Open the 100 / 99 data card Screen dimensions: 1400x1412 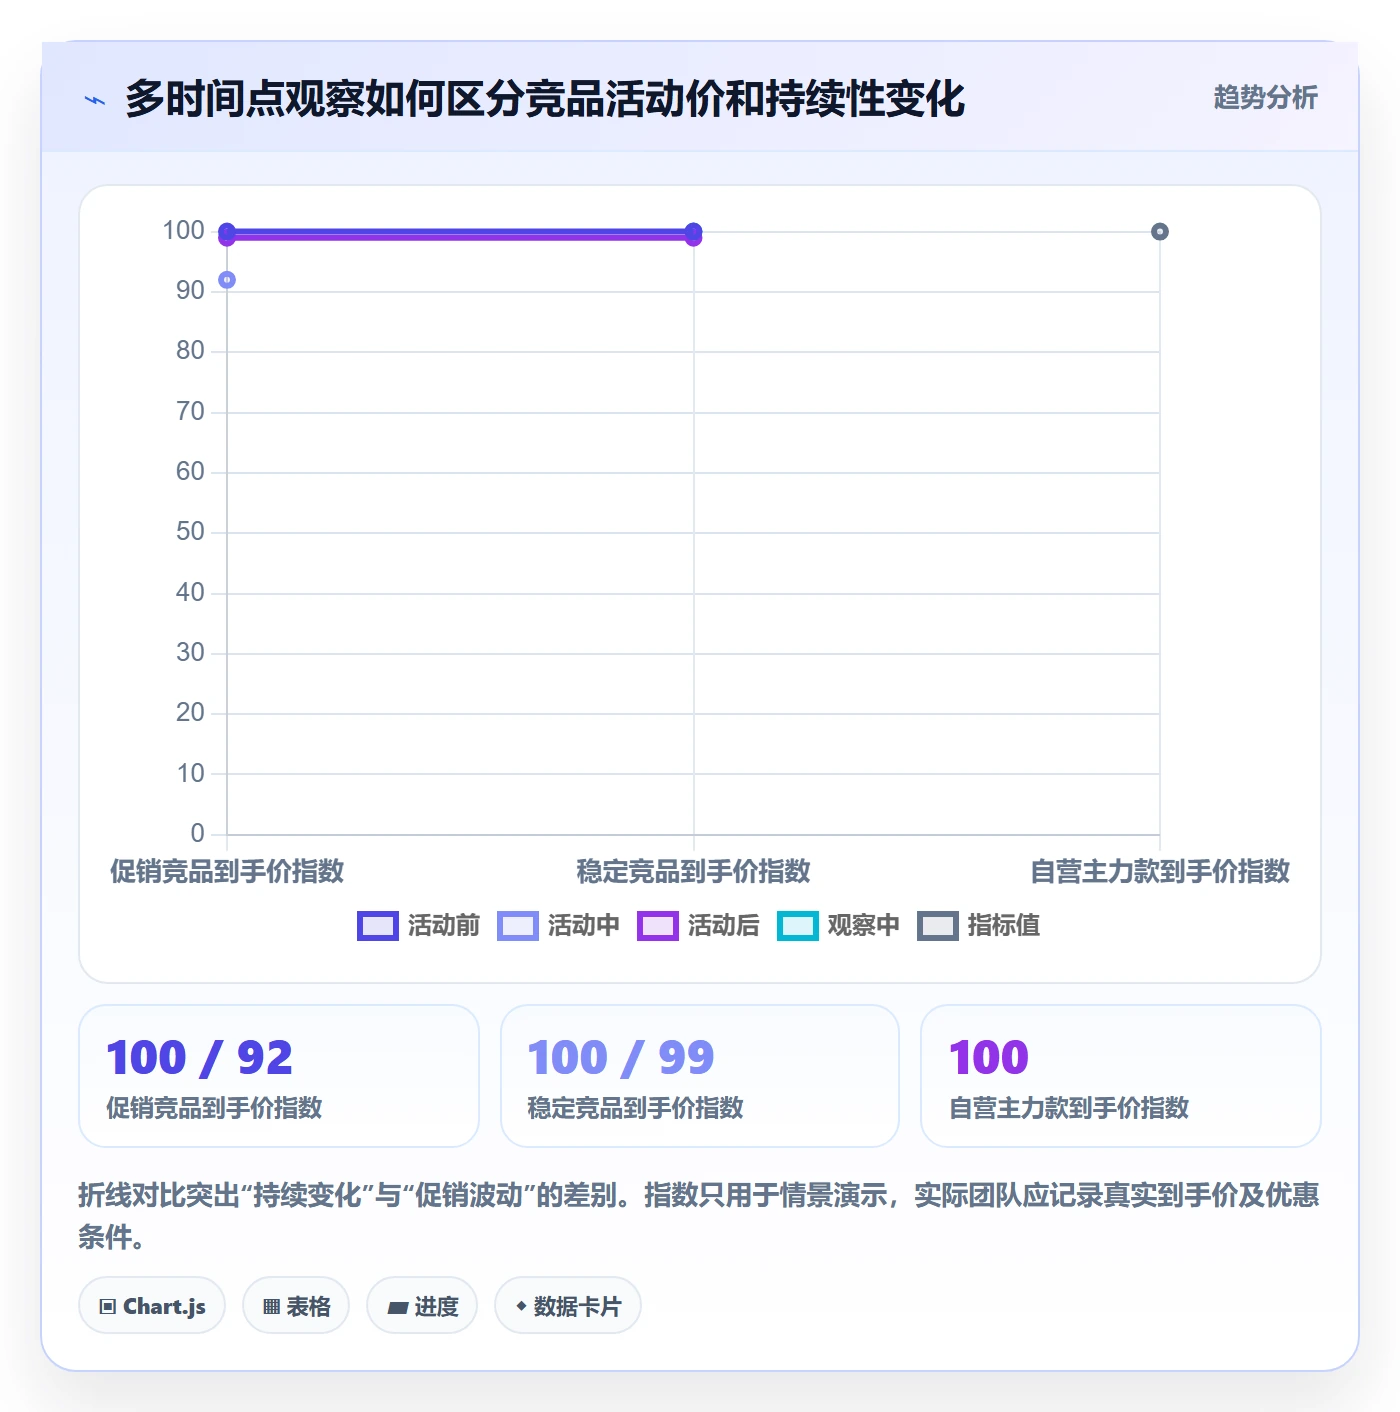[700, 1076]
